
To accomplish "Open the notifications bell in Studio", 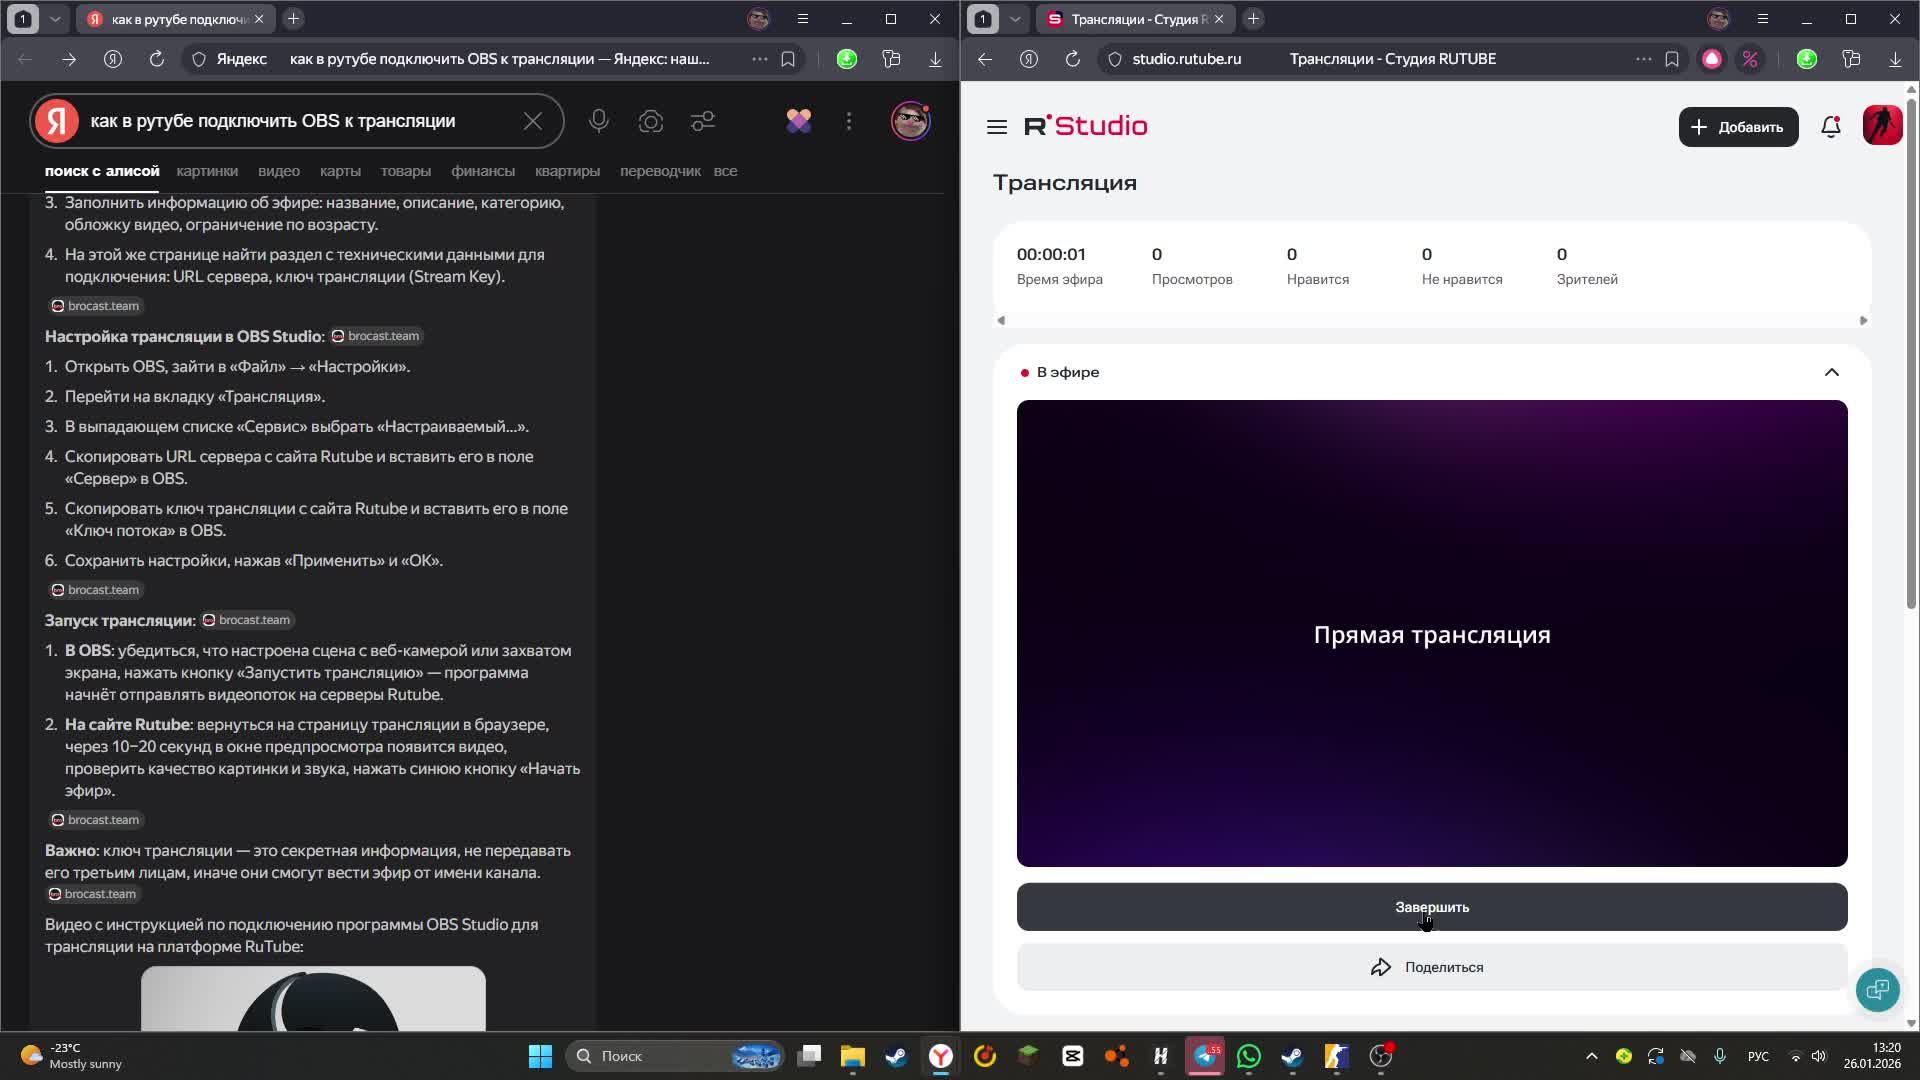I will pos(1830,127).
